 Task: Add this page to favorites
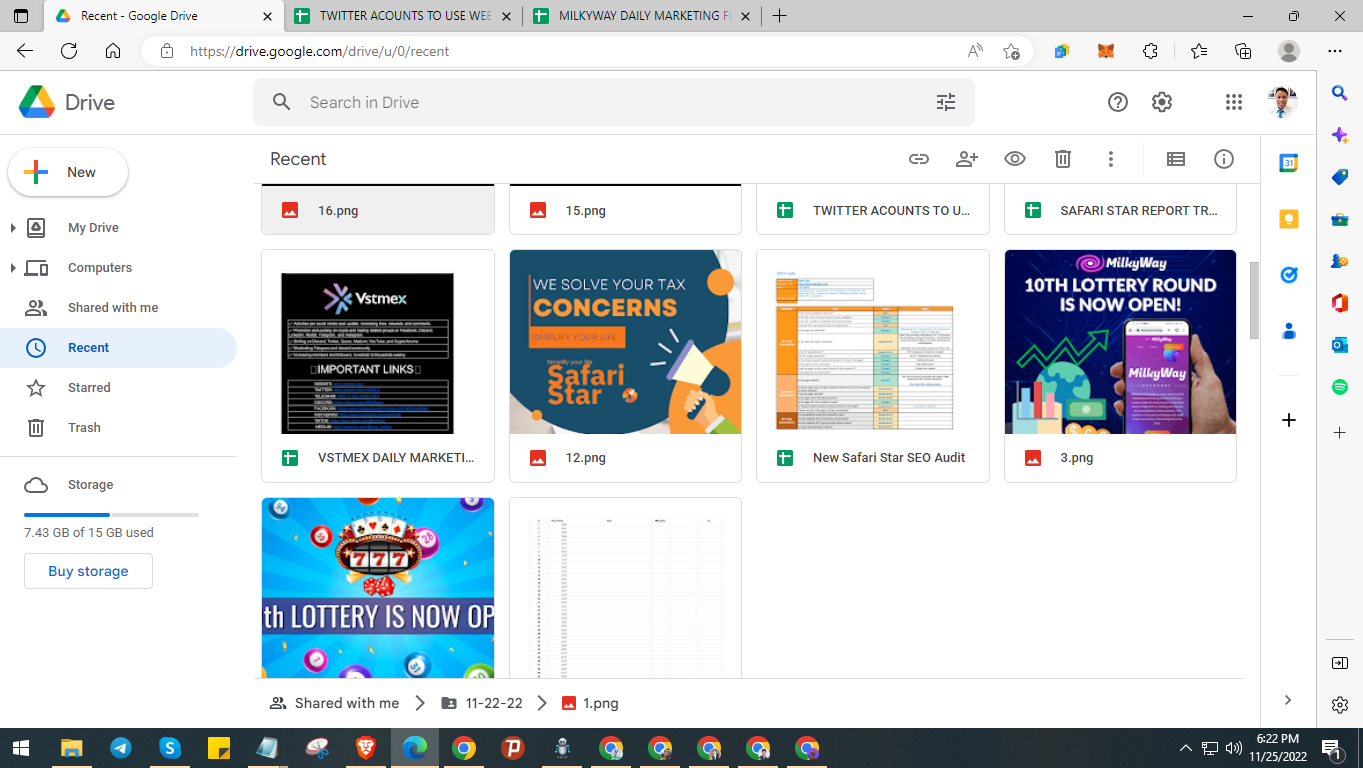(x=1011, y=51)
